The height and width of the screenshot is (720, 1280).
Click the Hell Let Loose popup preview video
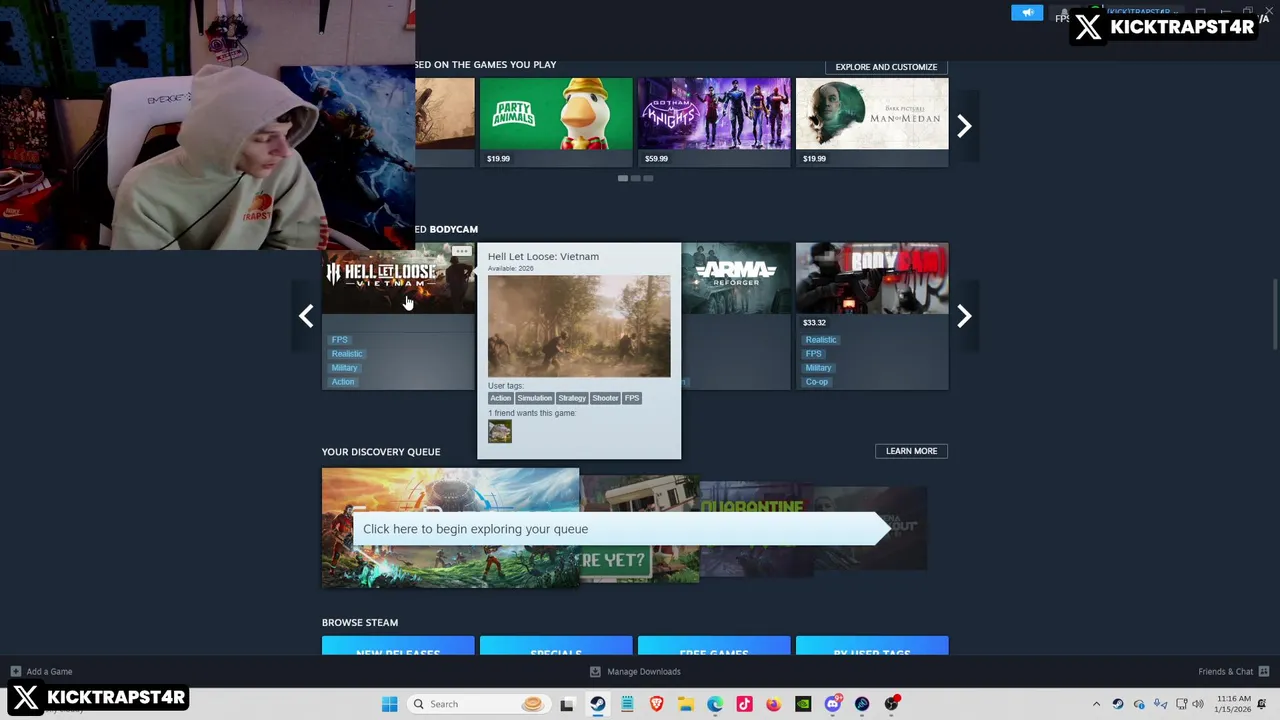pyautogui.click(x=579, y=326)
